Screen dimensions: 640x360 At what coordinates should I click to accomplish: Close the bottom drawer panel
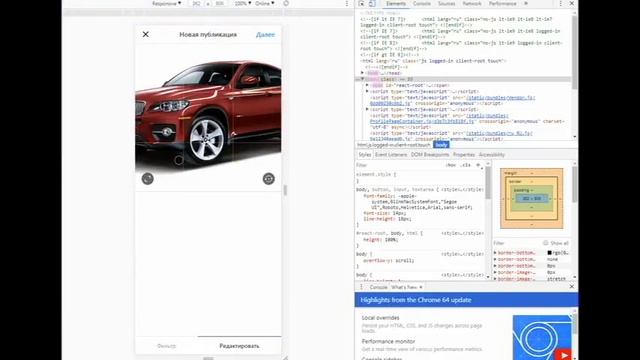[x=571, y=287]
